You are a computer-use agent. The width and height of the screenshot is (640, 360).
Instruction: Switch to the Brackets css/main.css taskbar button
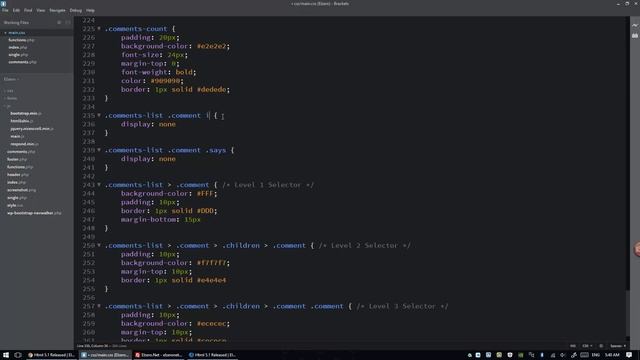105,355
